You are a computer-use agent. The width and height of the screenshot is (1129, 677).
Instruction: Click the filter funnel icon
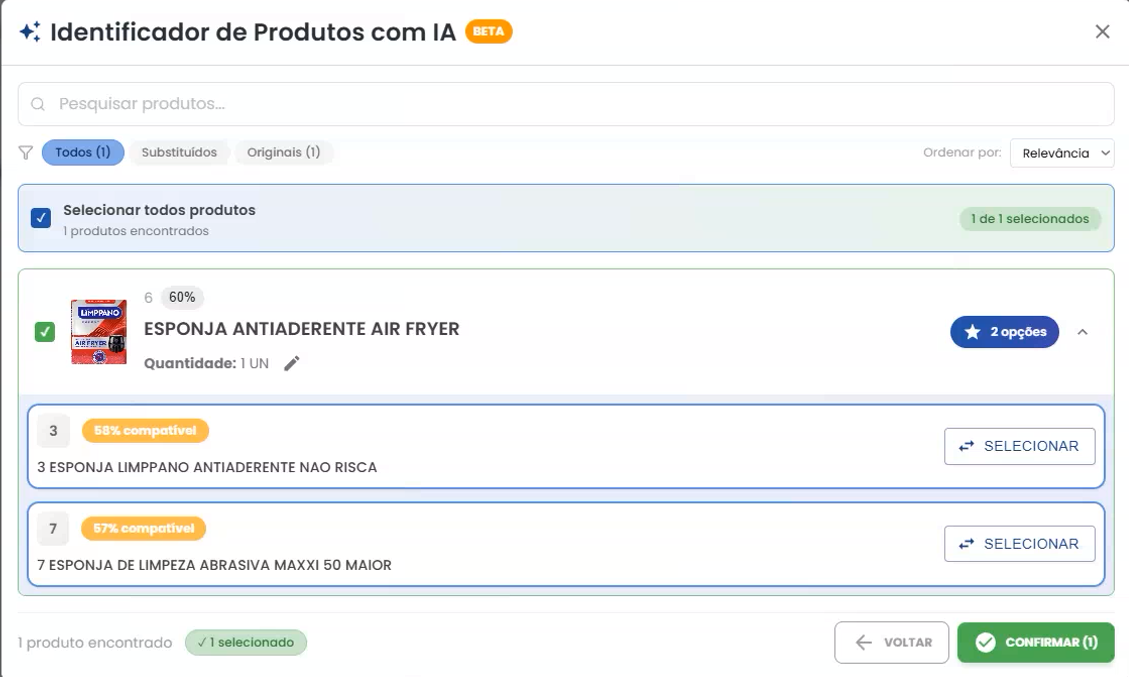(26, 153)
